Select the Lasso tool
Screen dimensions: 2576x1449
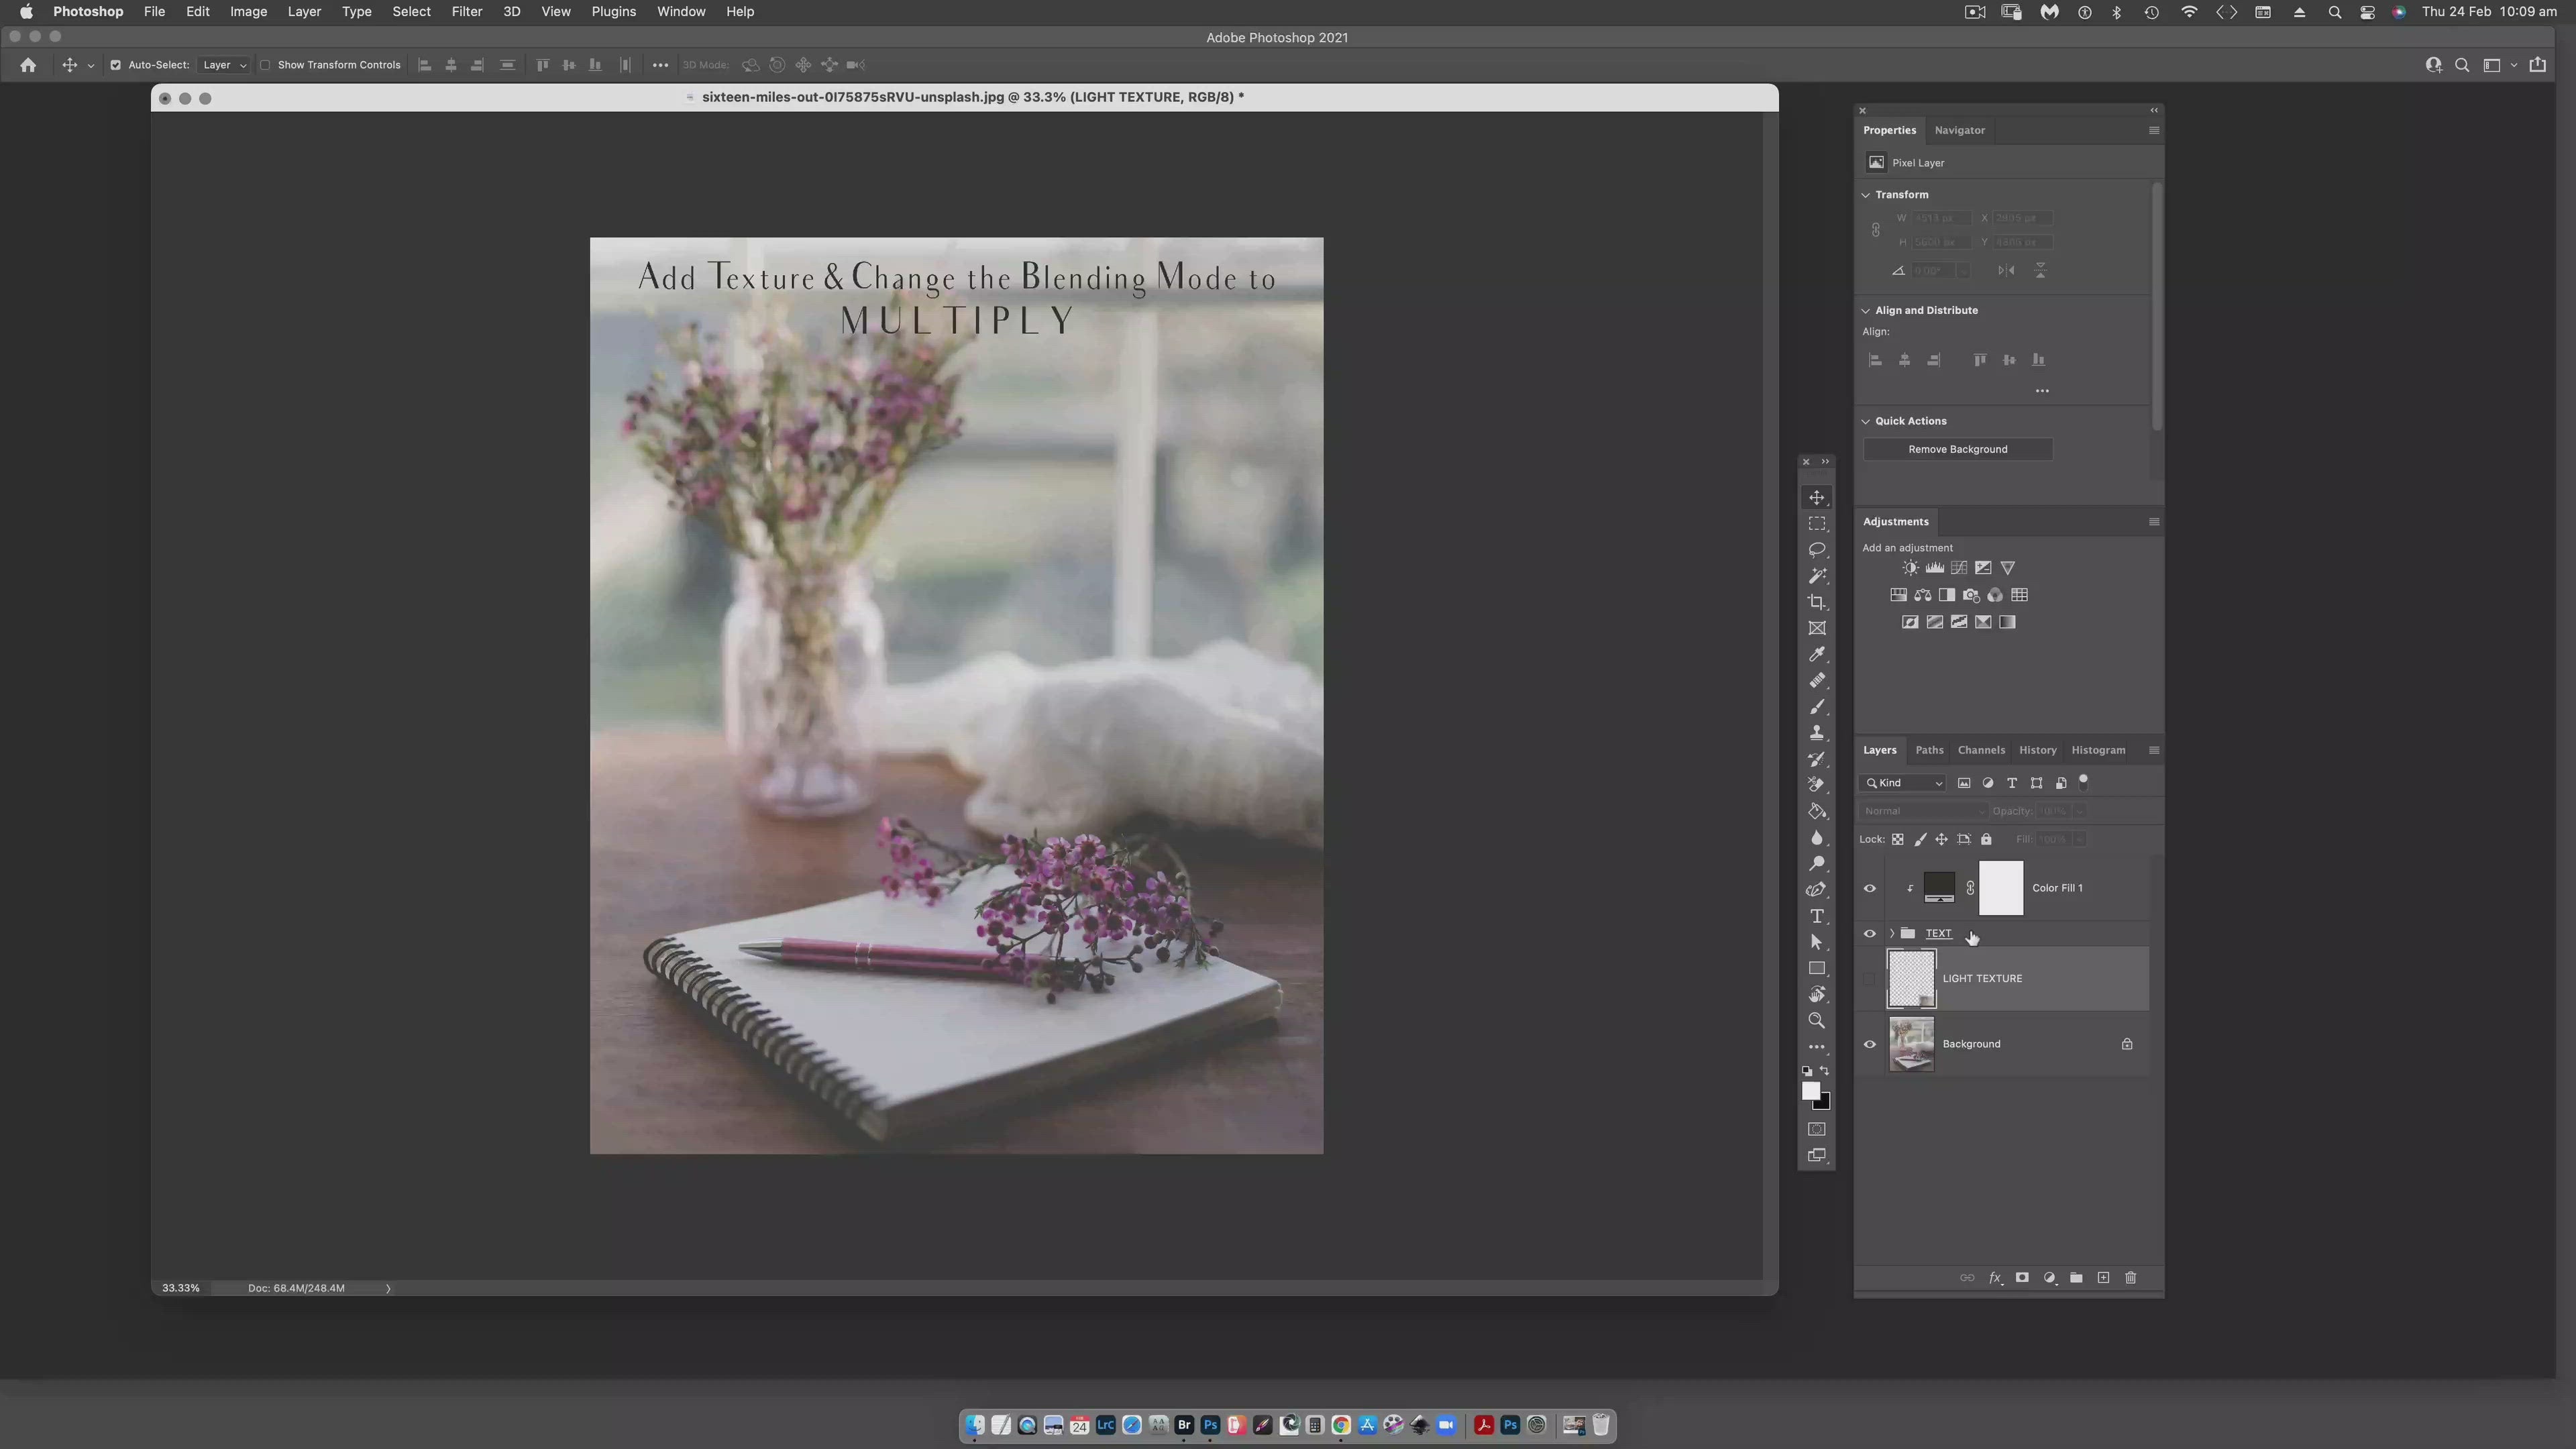[1817, 550]
